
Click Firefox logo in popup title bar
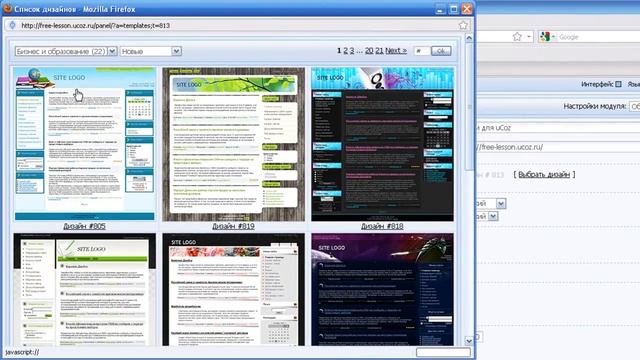[7, 9]
